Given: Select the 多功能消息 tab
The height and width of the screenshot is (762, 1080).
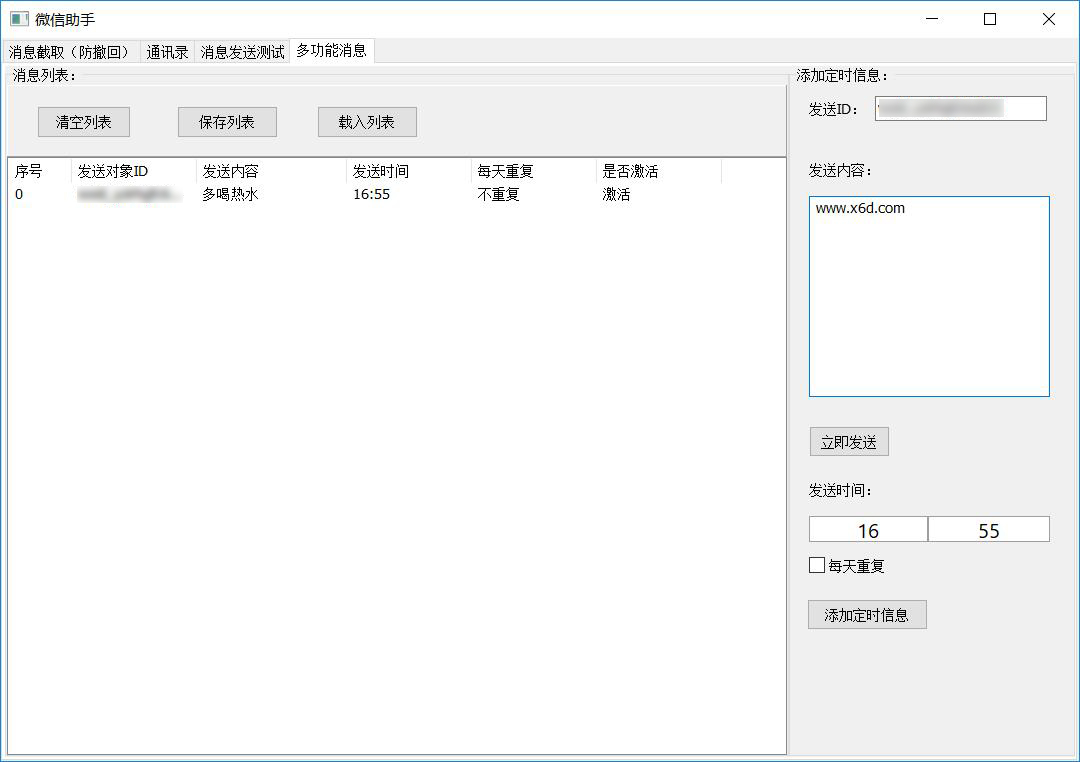Looking at the screenshot, I should click(x=330, y=51).
